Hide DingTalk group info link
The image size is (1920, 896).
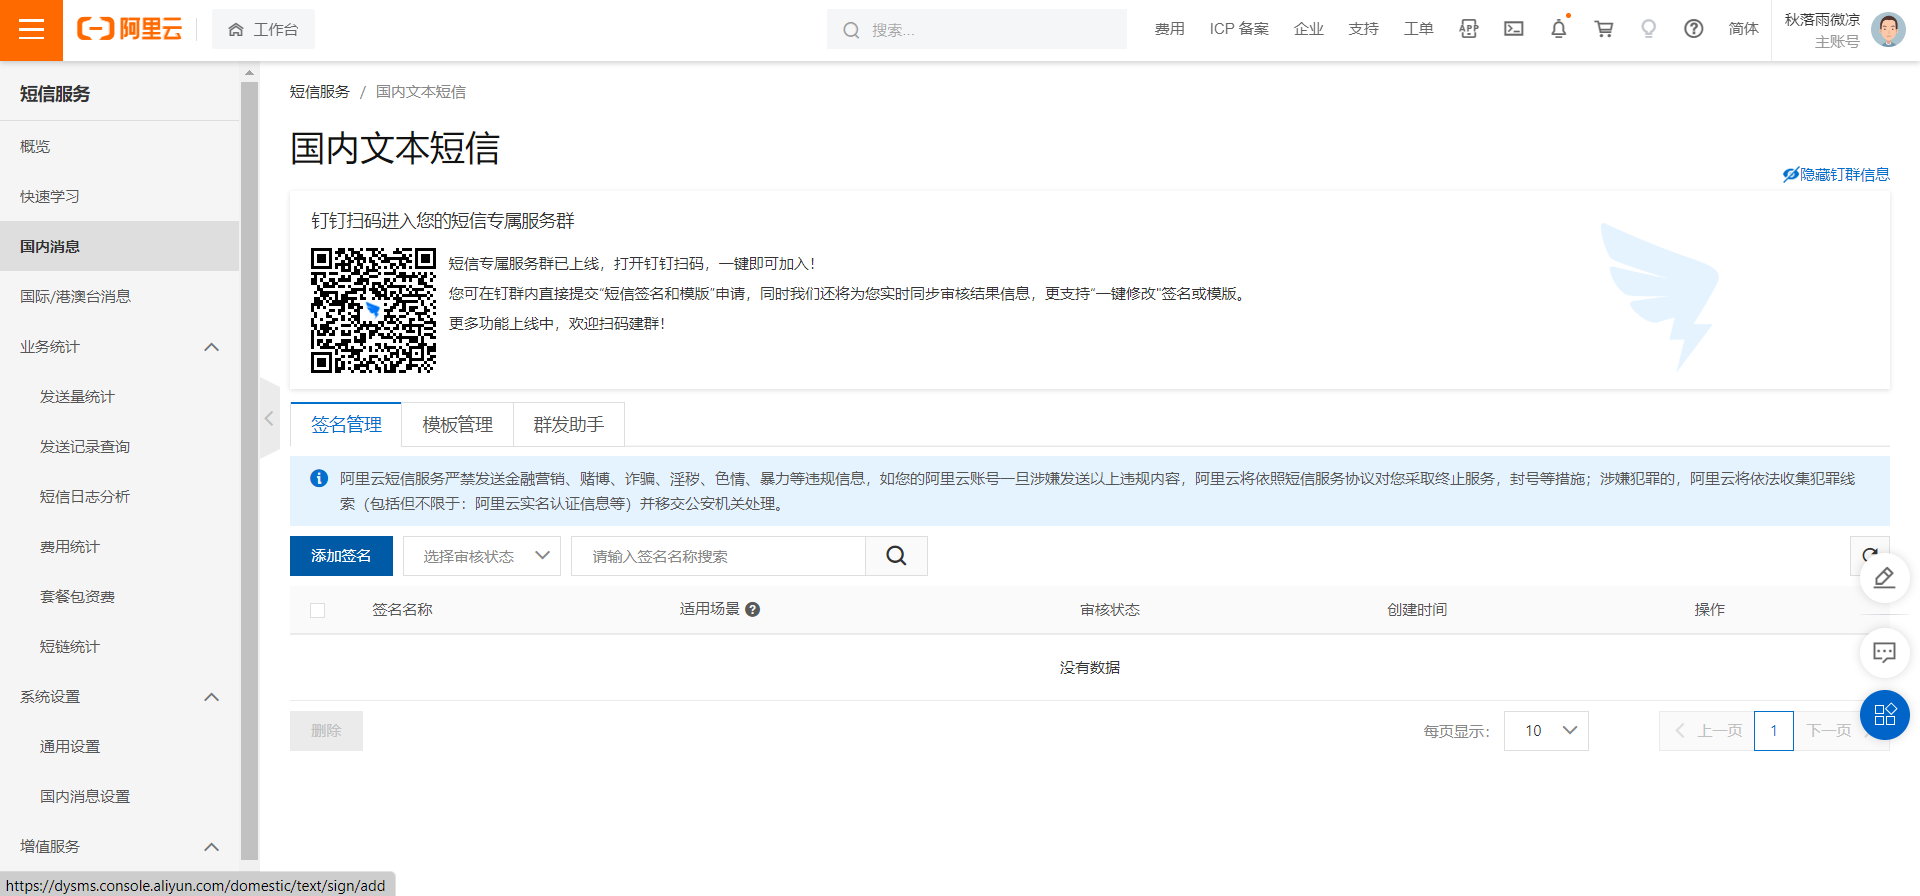coord(1836,174)
